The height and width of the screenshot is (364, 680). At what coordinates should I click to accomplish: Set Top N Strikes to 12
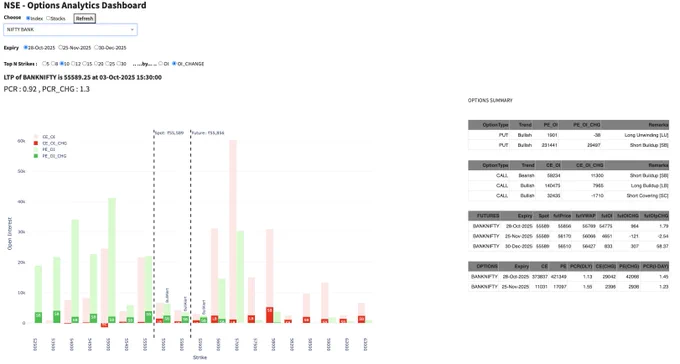73,63
